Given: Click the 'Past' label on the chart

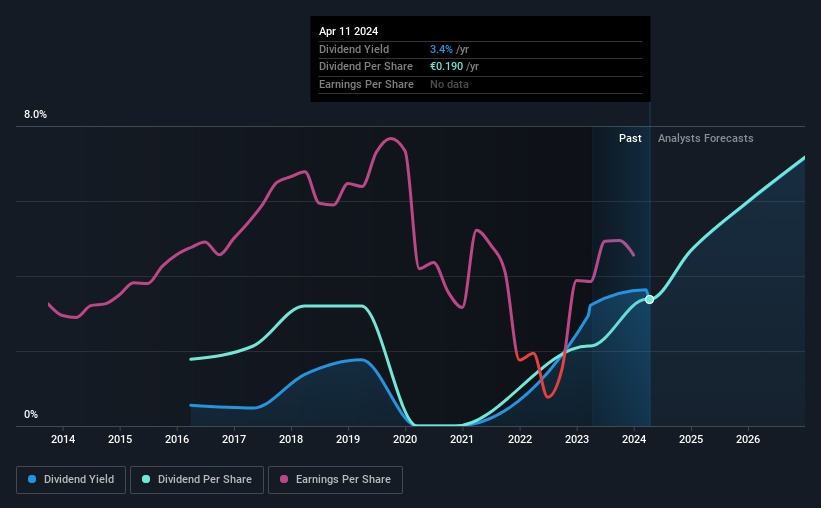Looking at the screenshot, I should (x=630, y=138).
